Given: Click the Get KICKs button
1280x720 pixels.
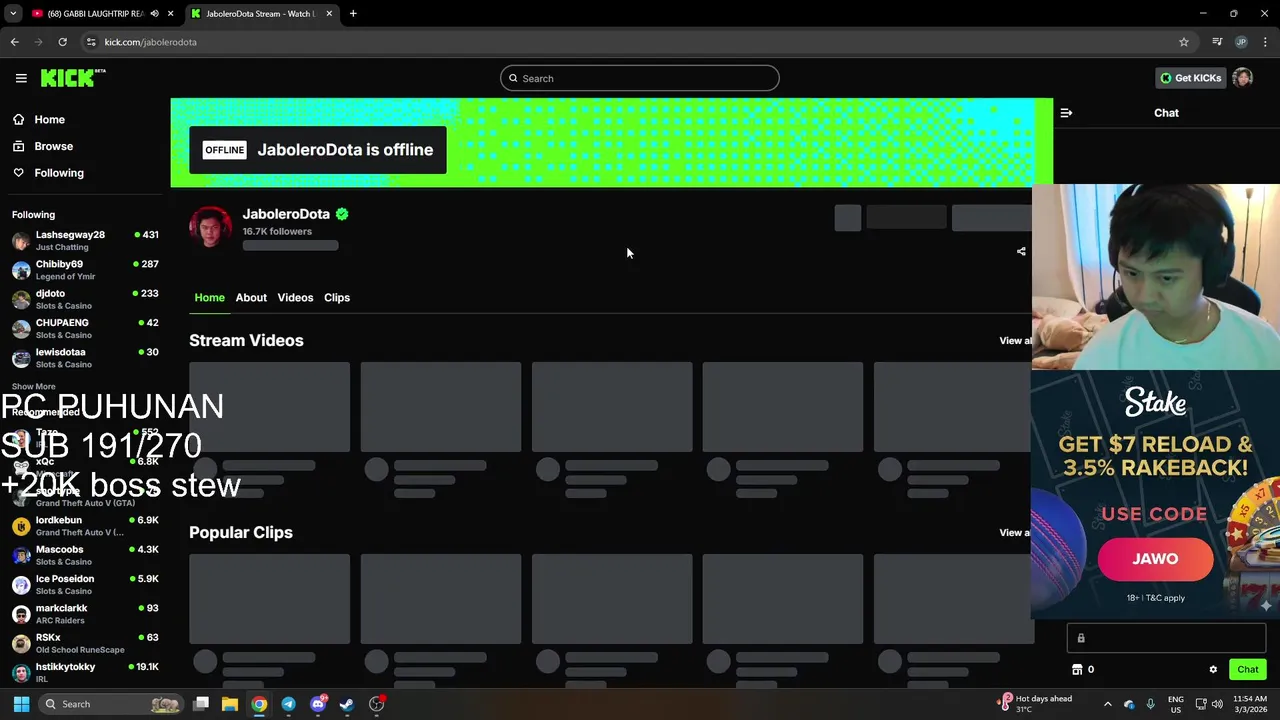Looking at the screenshot, I should coord(1190,78).
